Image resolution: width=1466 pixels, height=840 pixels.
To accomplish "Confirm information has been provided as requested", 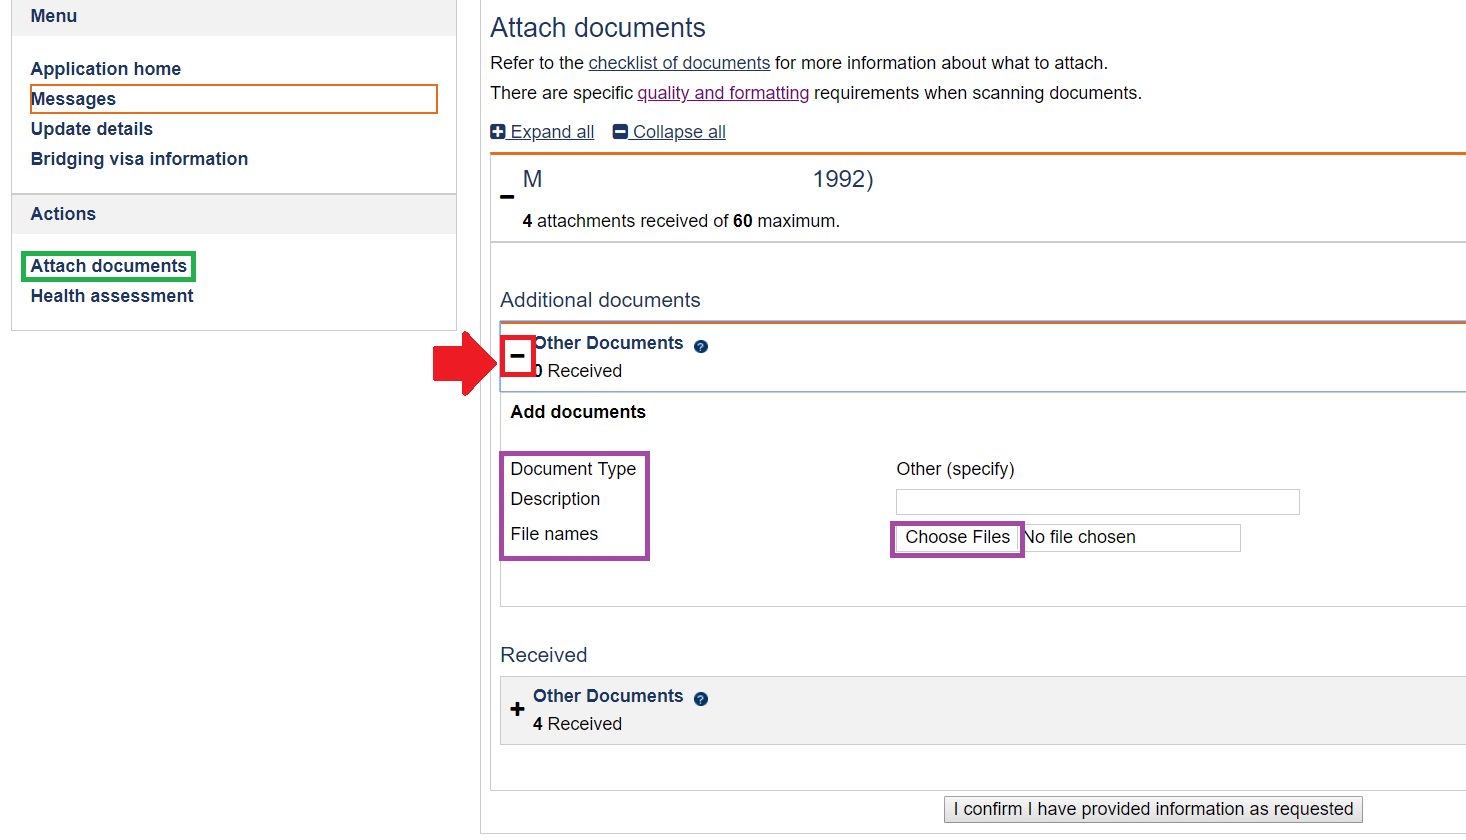I will 1153,809.
